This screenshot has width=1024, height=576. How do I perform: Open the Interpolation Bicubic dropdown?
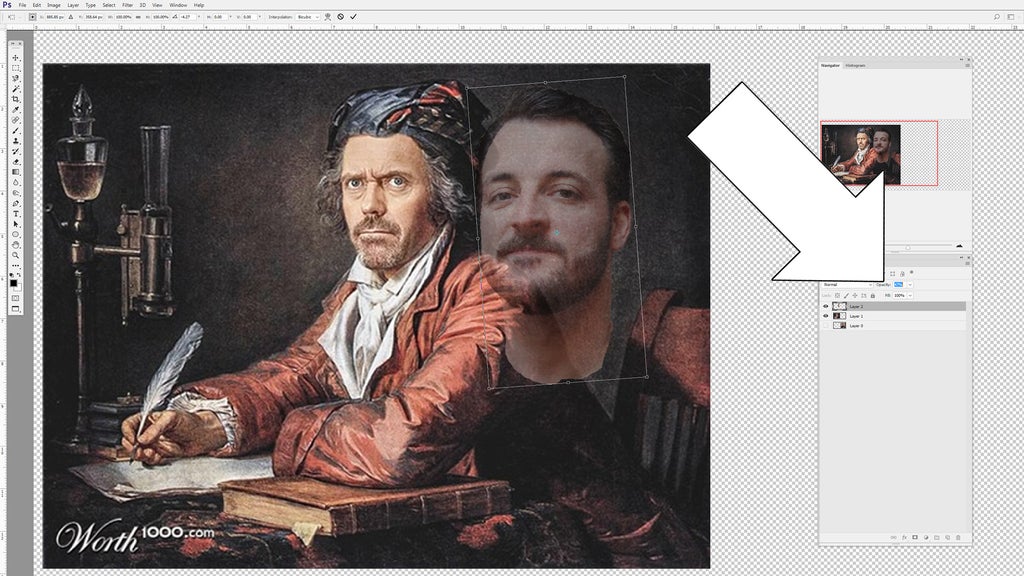(307, 17)
